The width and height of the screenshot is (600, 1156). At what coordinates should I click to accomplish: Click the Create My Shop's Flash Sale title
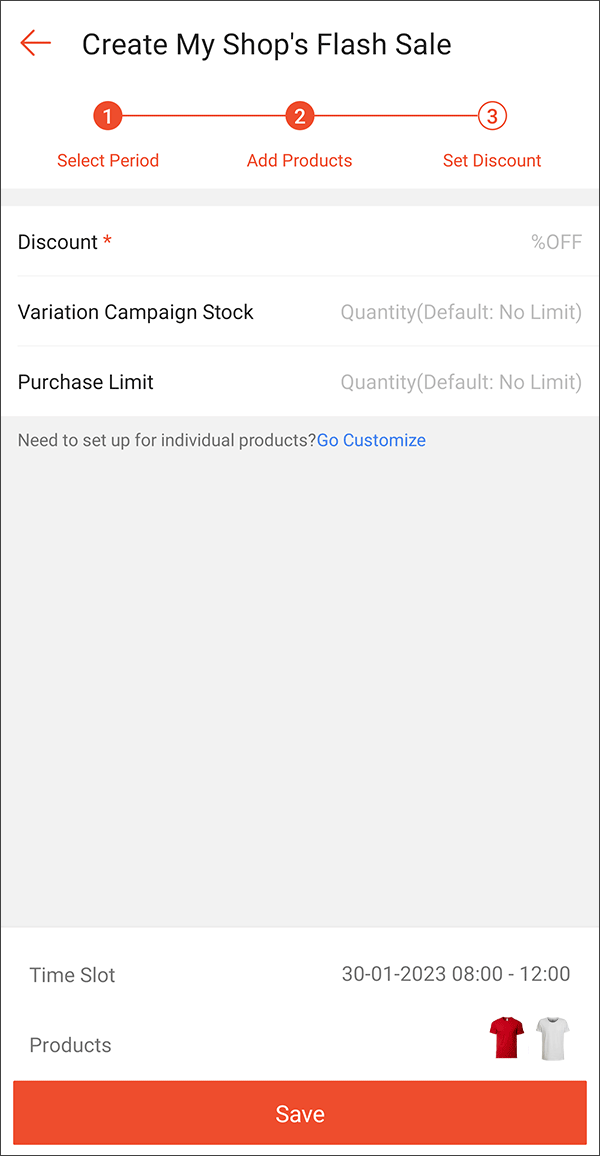[267, 44]
